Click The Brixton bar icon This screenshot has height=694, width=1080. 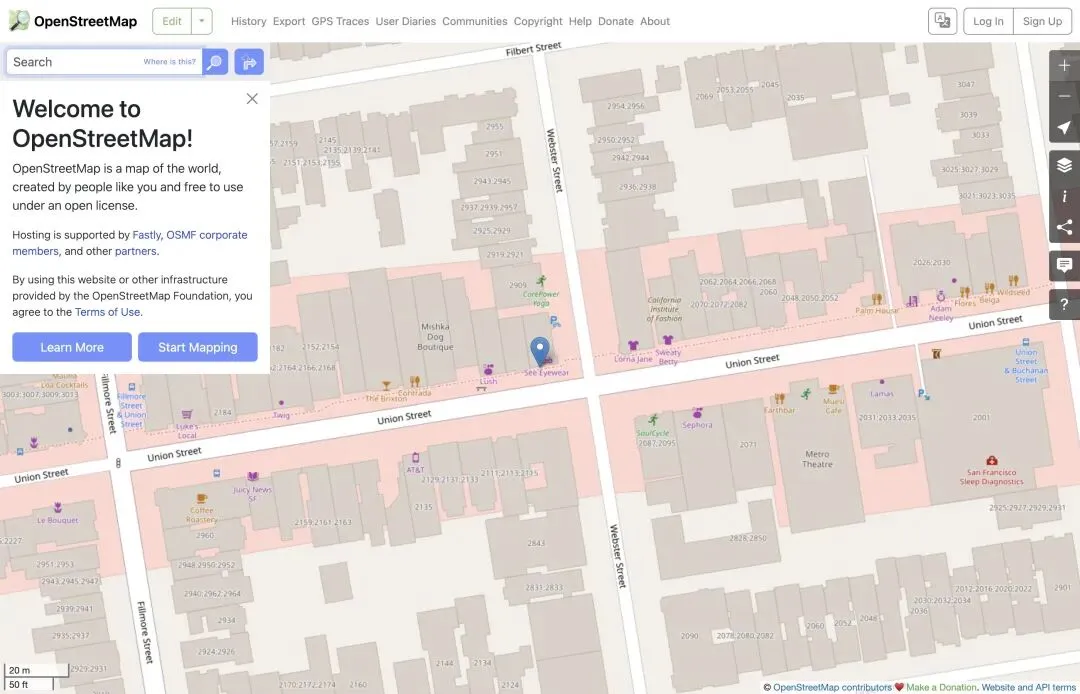[x=386, y=386]
